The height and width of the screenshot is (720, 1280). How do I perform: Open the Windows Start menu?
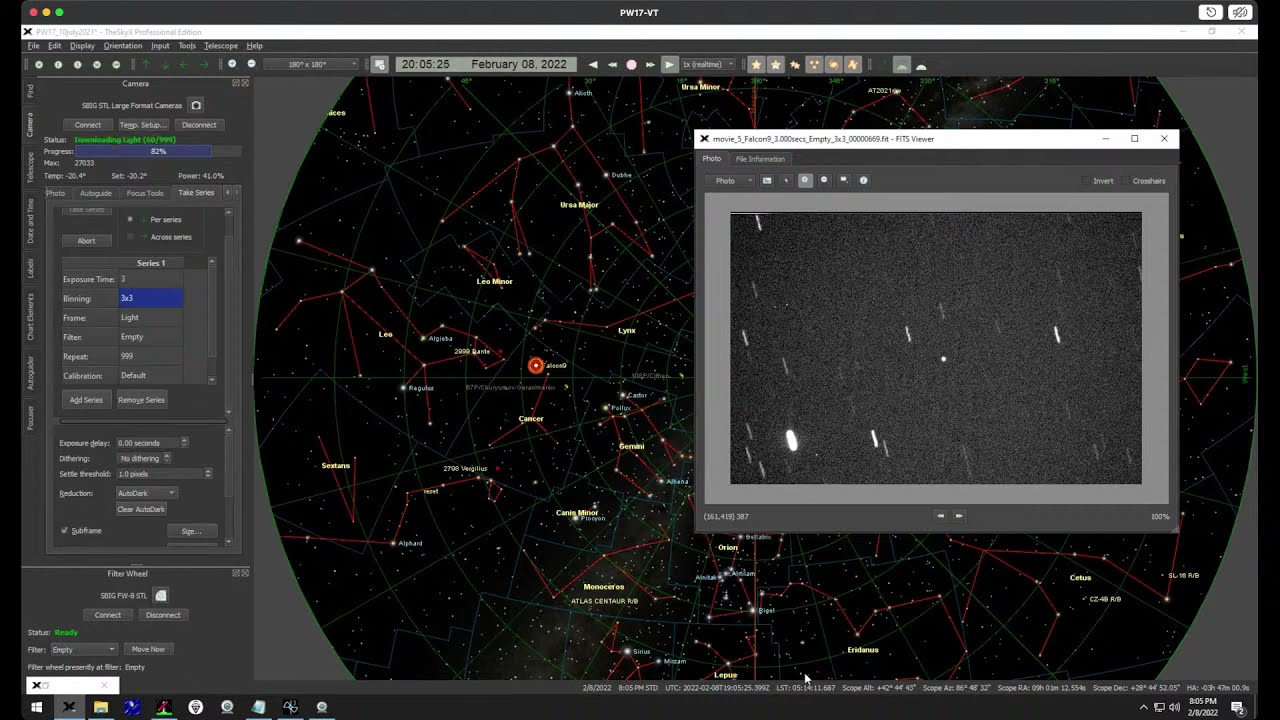[36, 707]
